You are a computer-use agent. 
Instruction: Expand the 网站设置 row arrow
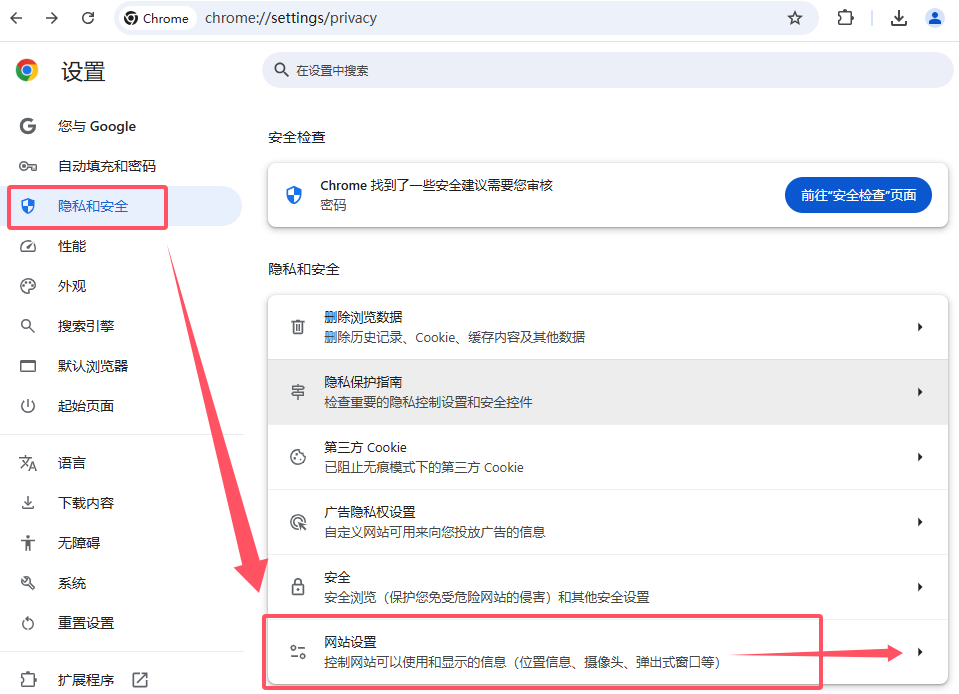pos(919,652)
